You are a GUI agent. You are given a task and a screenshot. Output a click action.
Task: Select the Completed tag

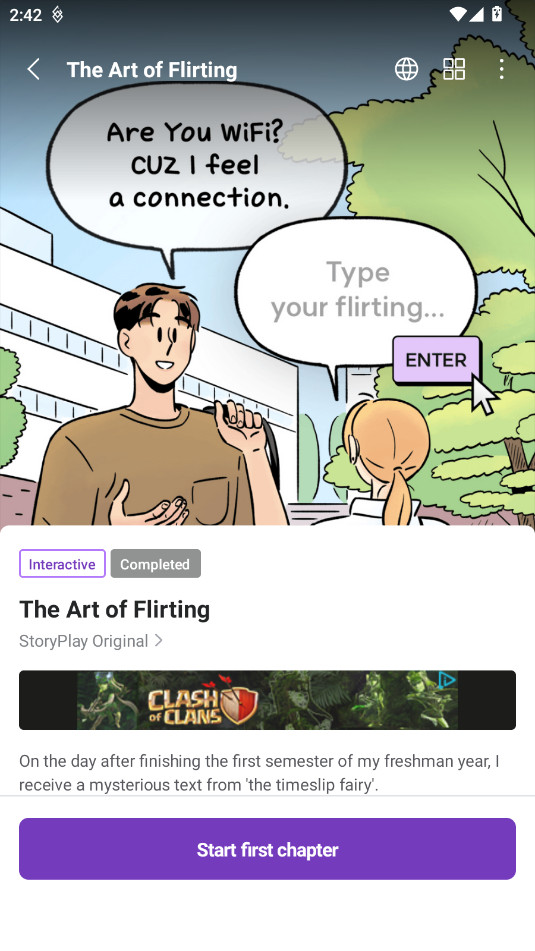pos(155,563)
